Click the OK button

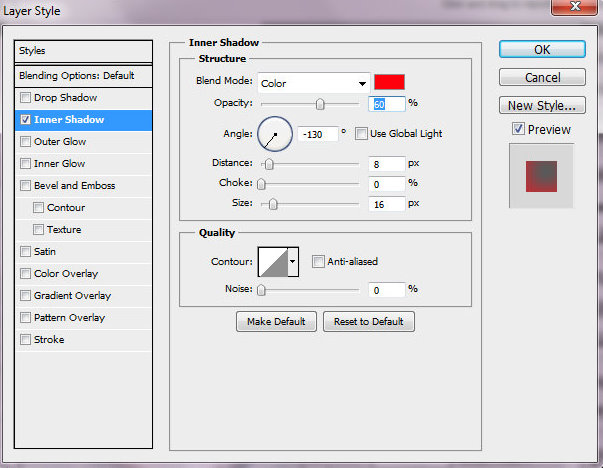[542, 50]
